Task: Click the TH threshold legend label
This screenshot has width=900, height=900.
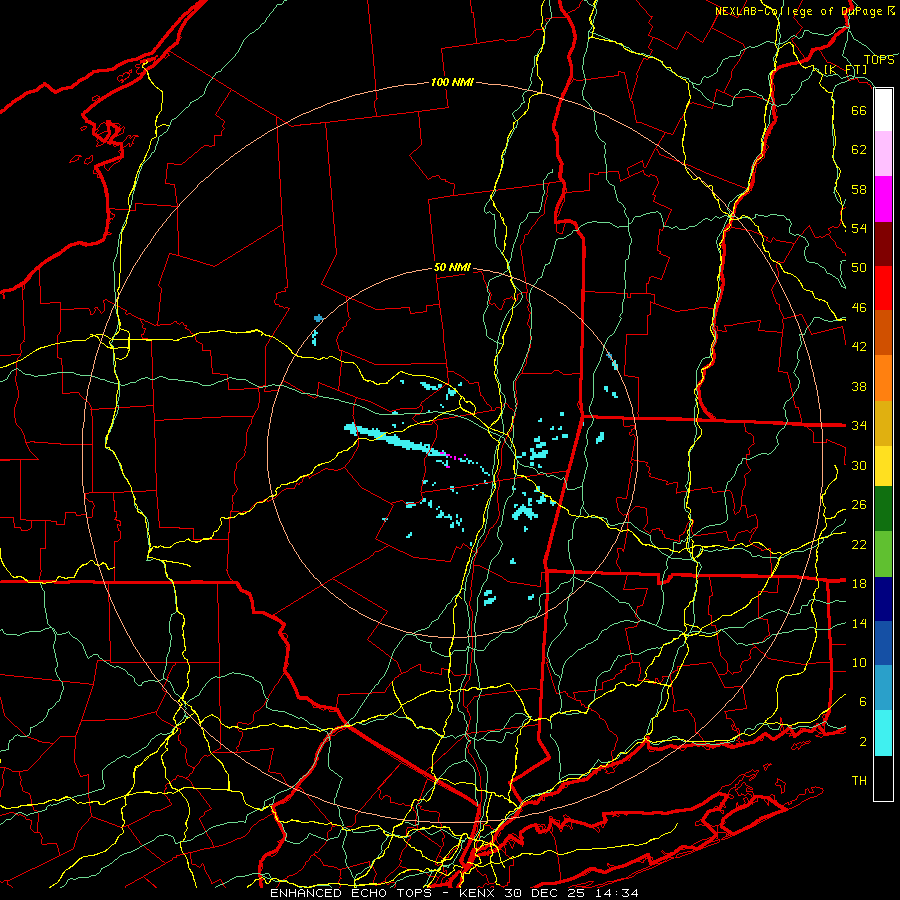Action: tap(859, 781)
